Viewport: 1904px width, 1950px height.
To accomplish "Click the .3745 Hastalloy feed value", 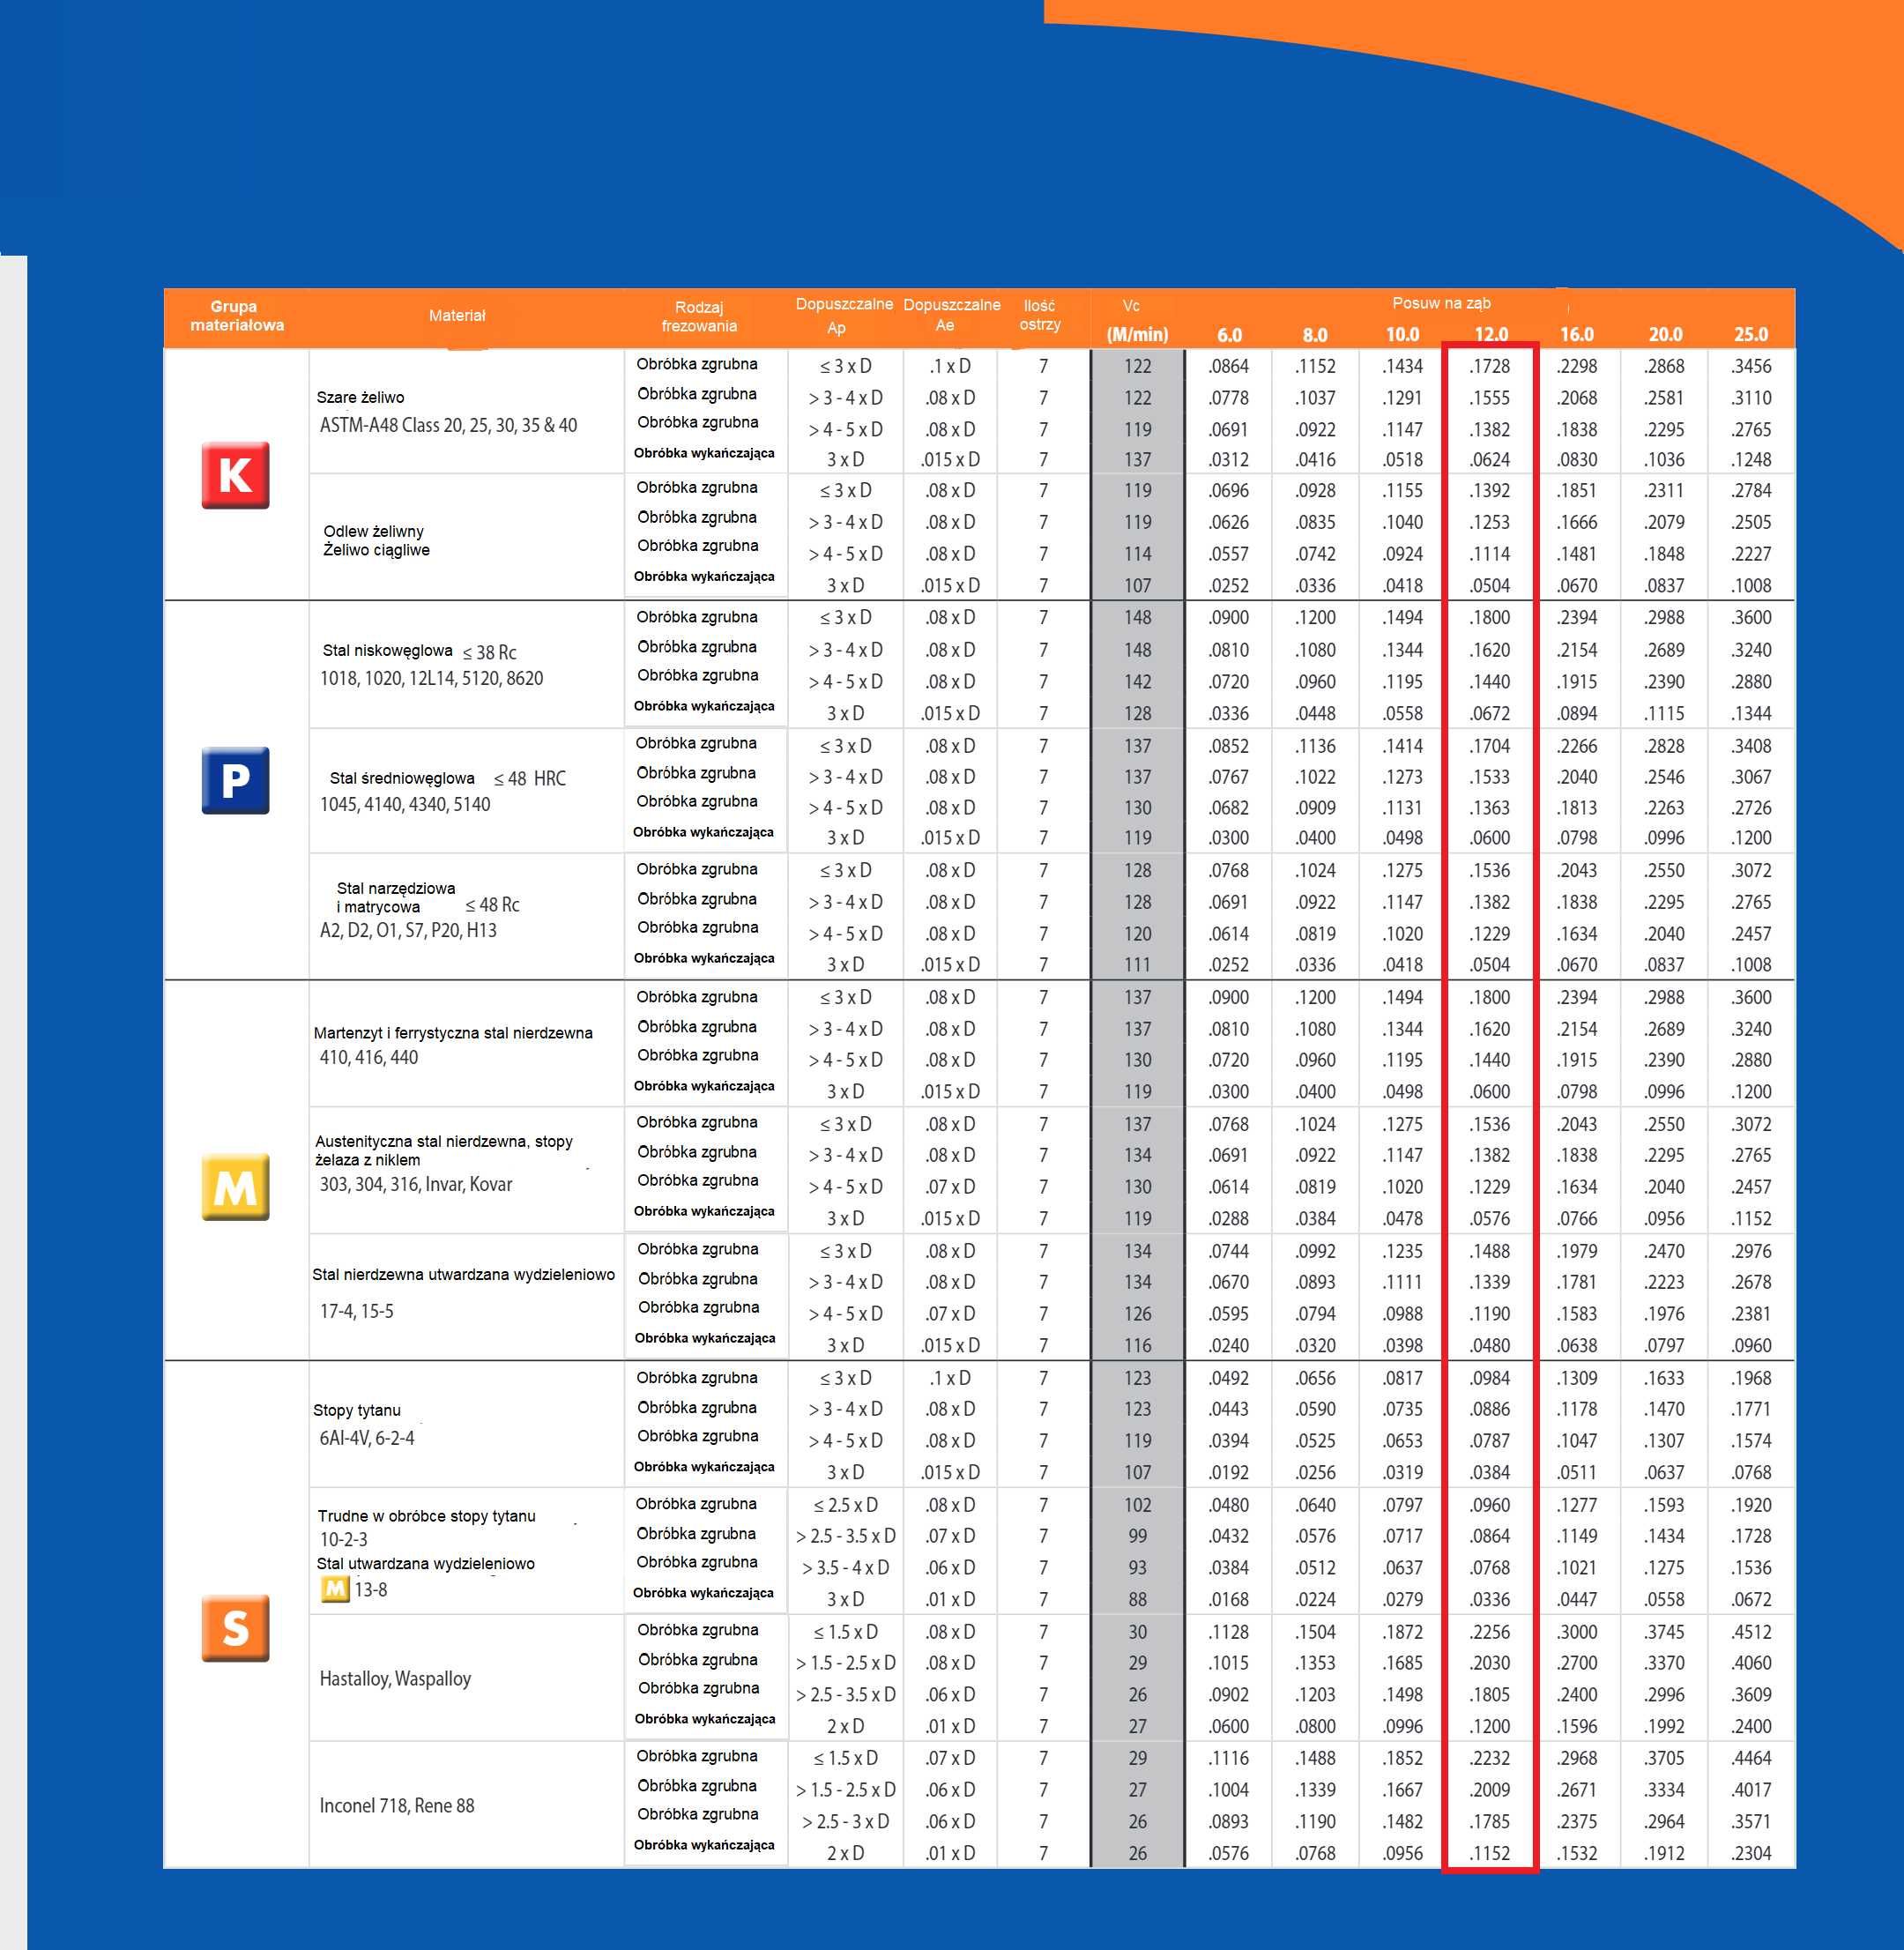I will pos(1664,1632).
